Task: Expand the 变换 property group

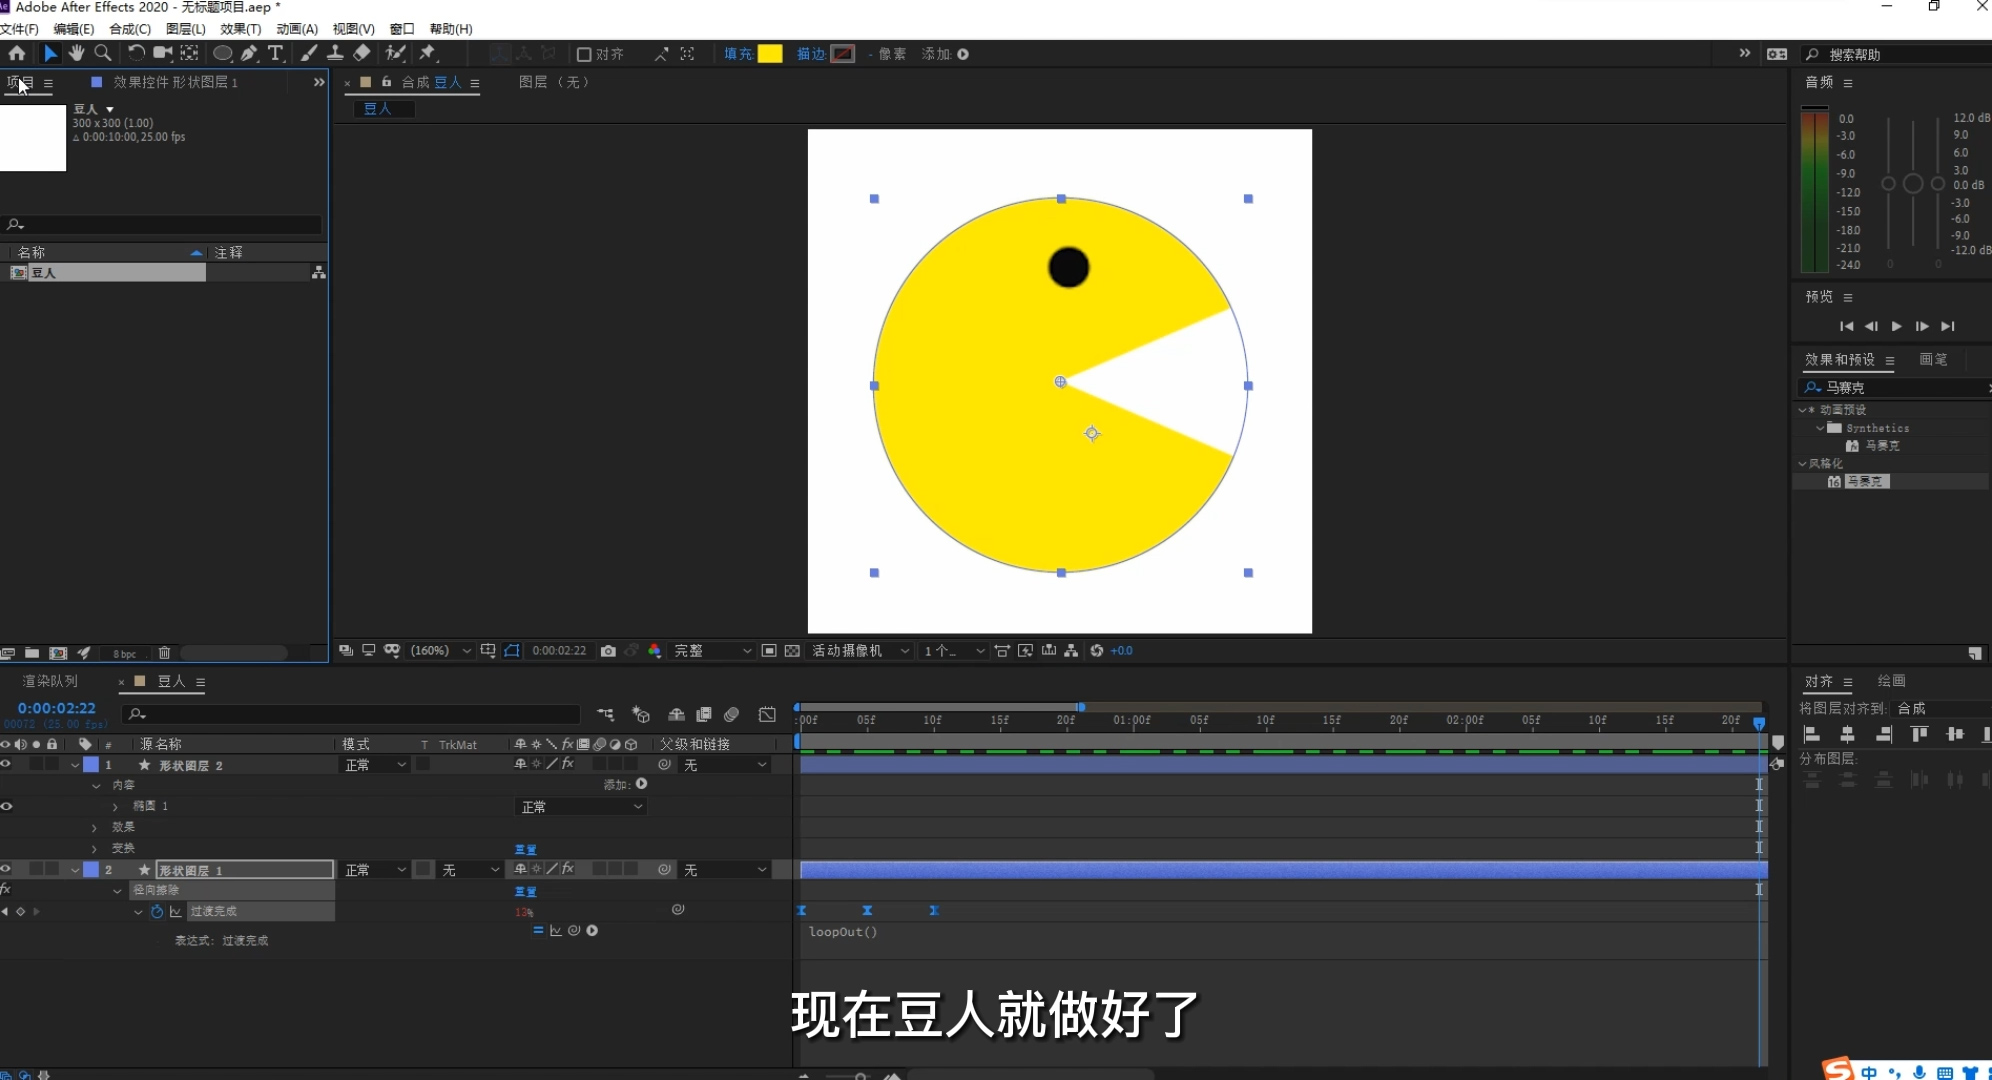Action: (95, 849)
